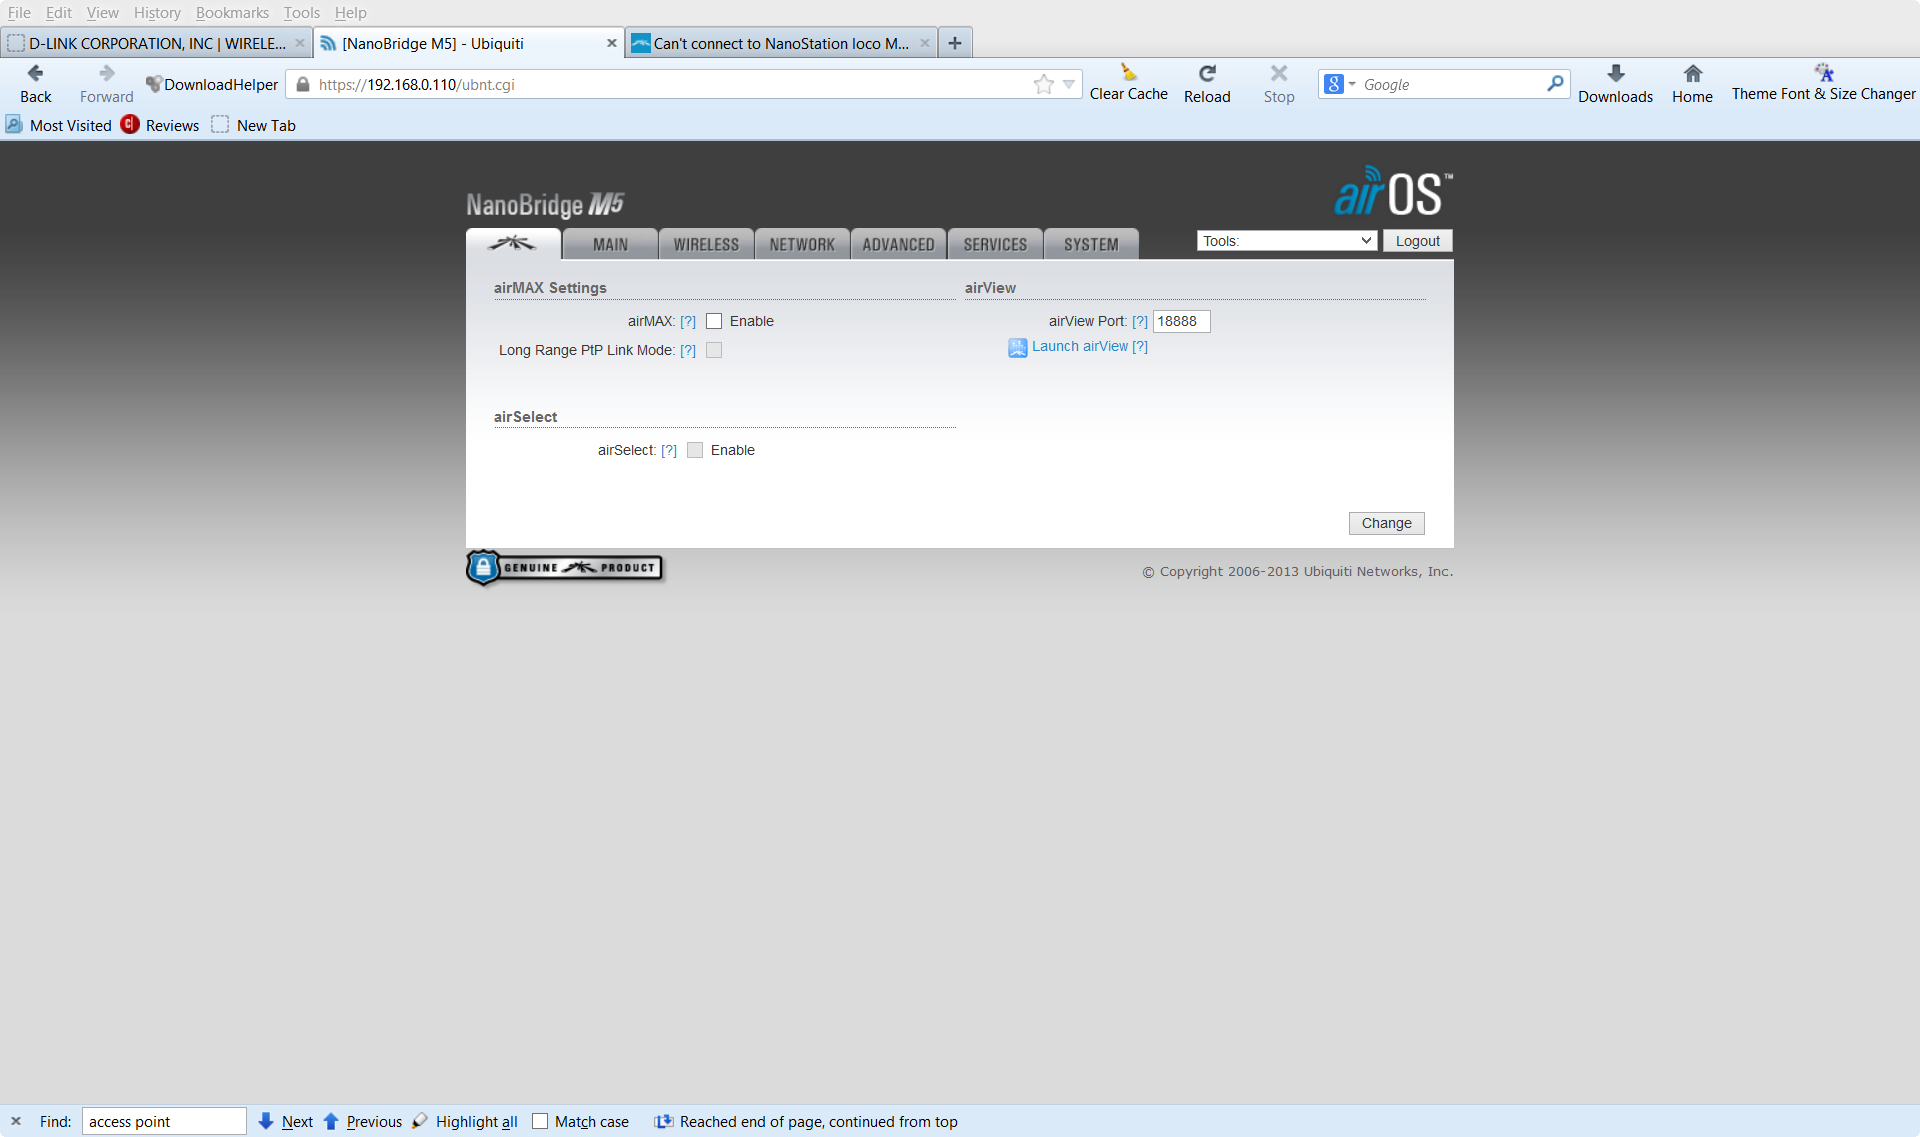This screenshot has width=1920, height=1137.
Task: Toggle Match case in the find bar
Action: click(x=540, y=1121)
